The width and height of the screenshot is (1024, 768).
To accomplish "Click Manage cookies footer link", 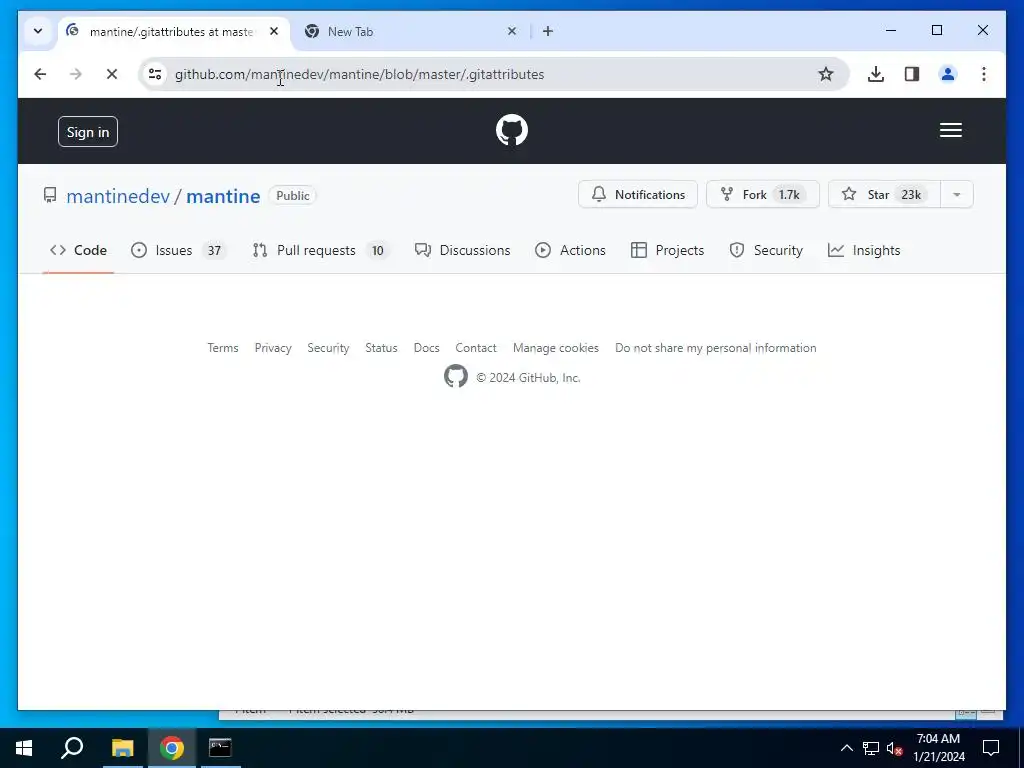I will [556, 348].
